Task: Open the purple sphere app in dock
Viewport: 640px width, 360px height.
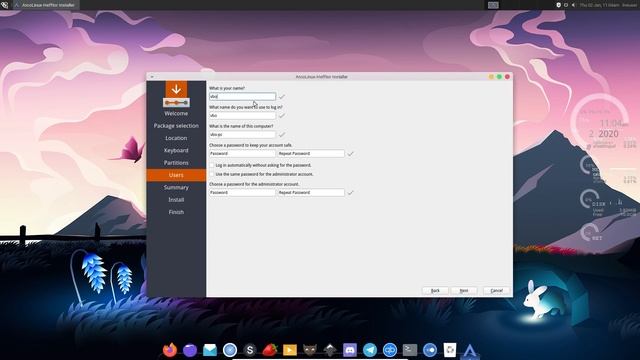Action: pos(190,350)
